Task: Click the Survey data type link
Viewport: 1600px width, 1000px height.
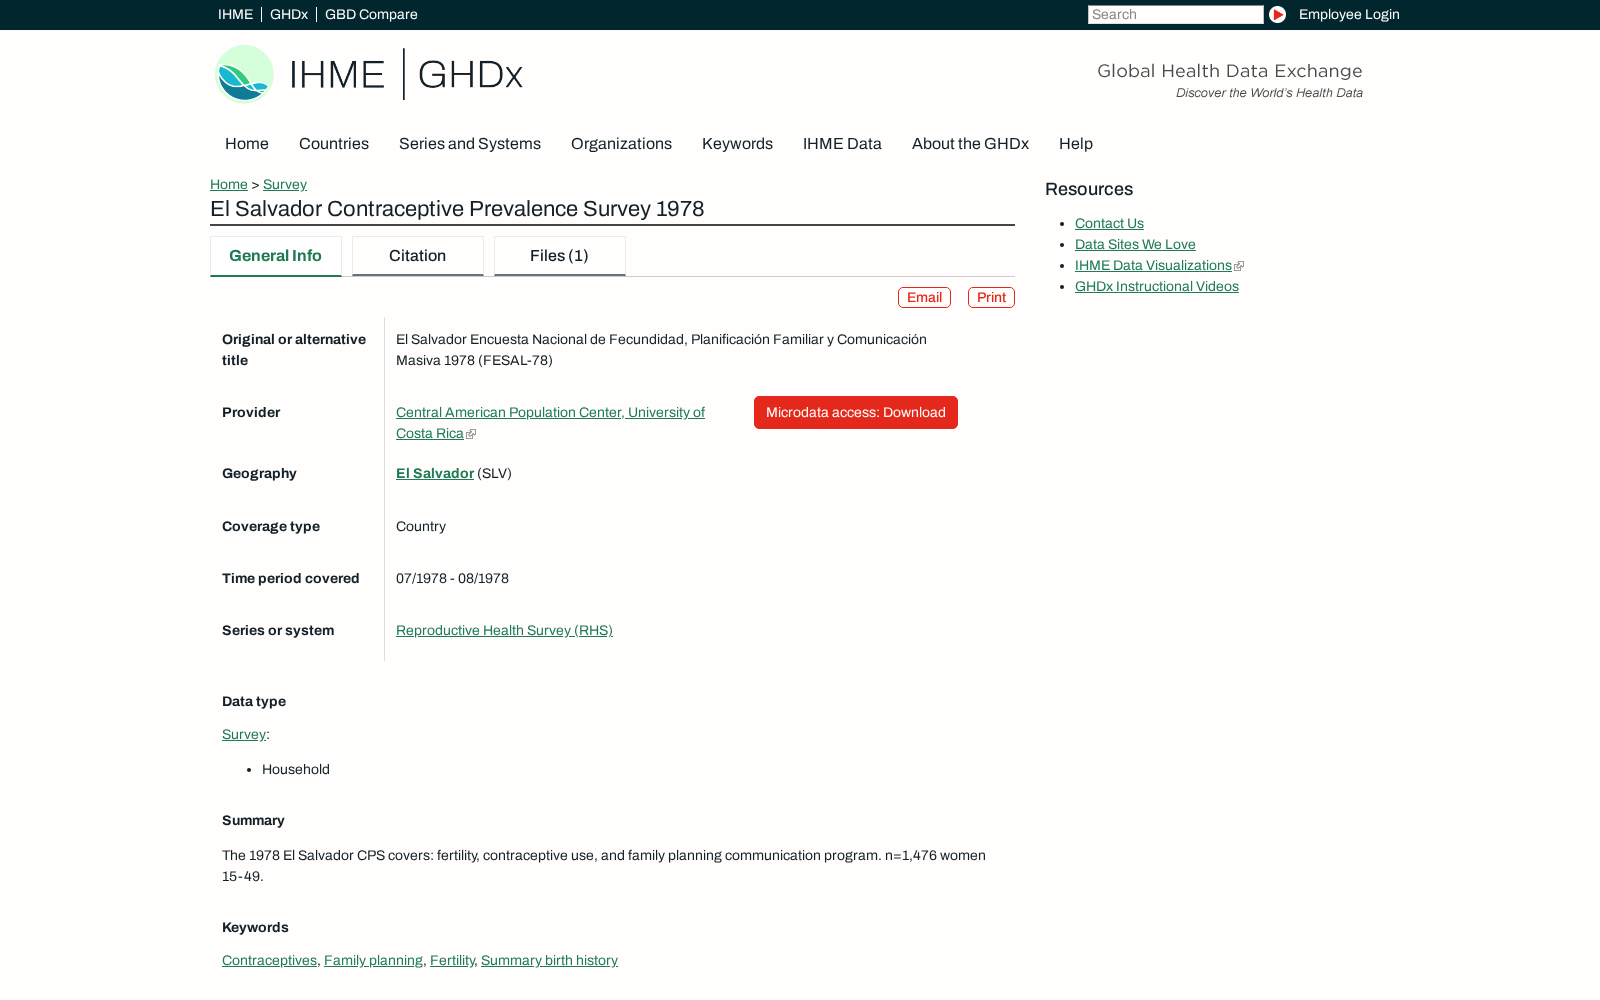Action: point(244,735)
